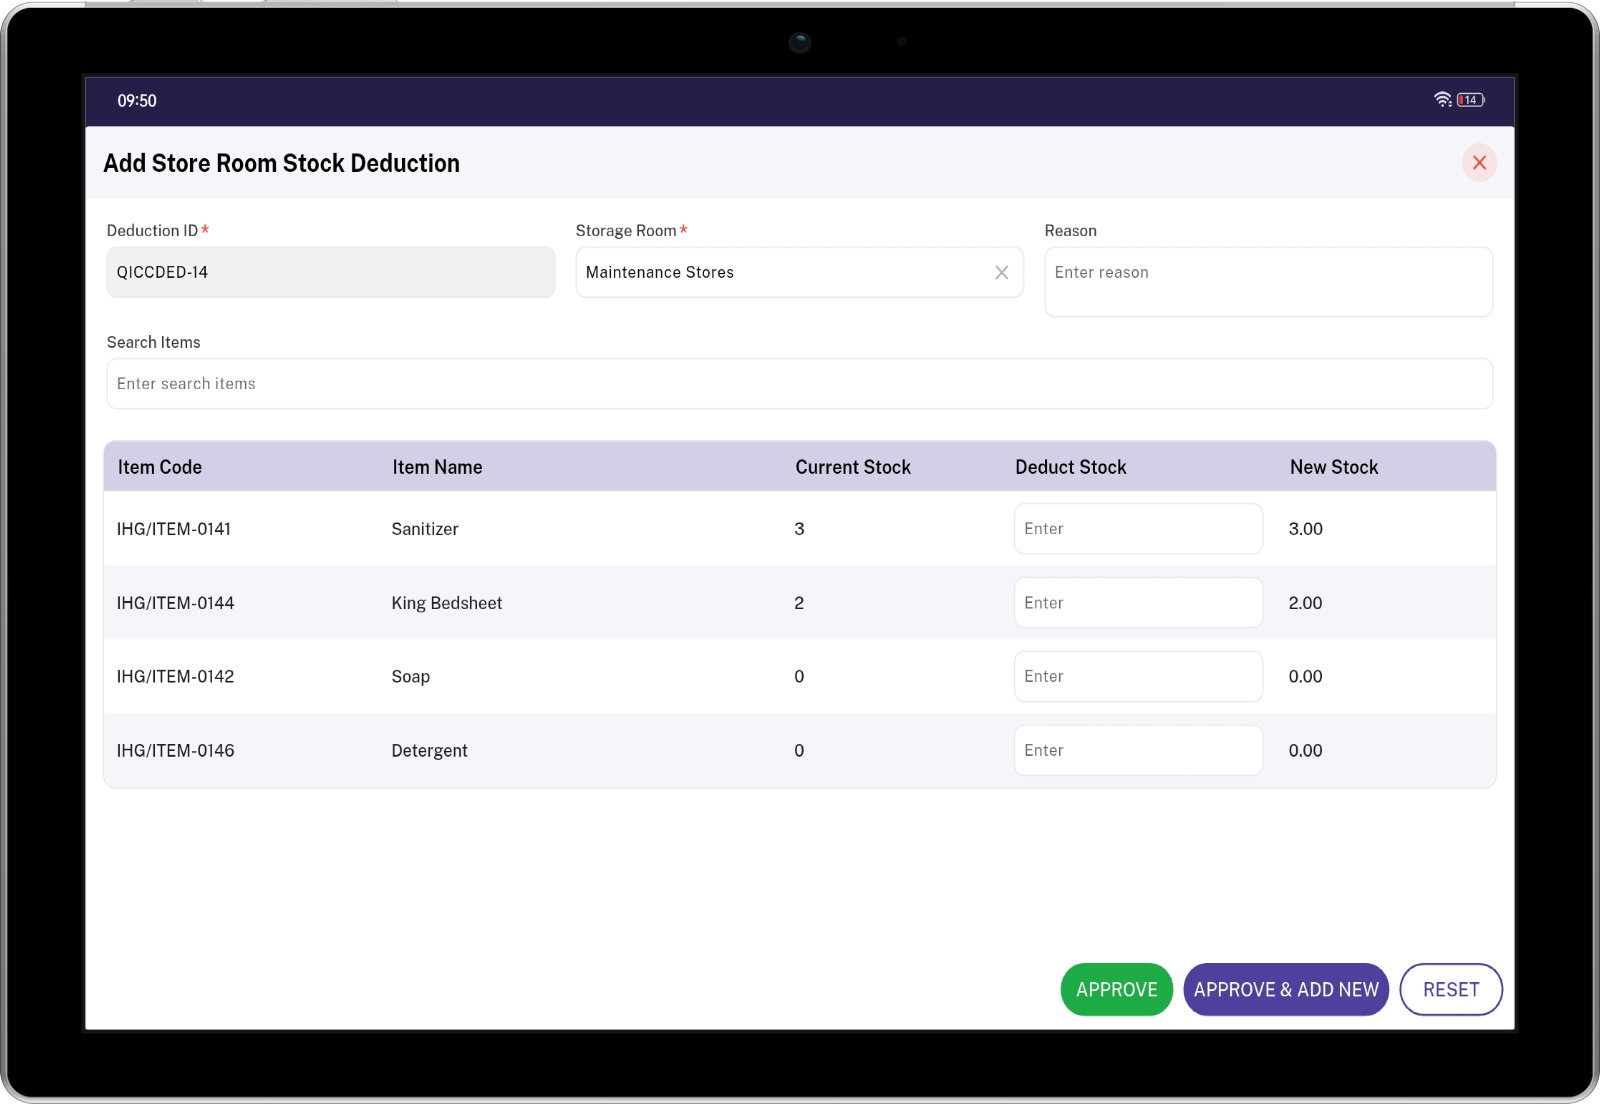The image size is (1600, 1104).
Task: Tap the battery indicator icon
Action: (x=1470, y=100)
